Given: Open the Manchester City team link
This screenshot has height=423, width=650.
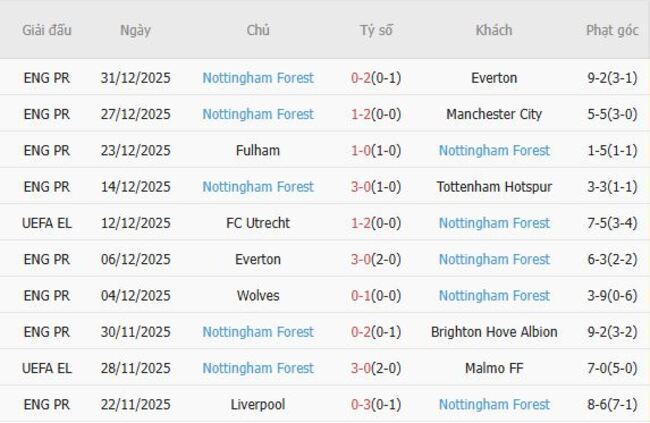Looking at the screenshot, I should (494, 114).
